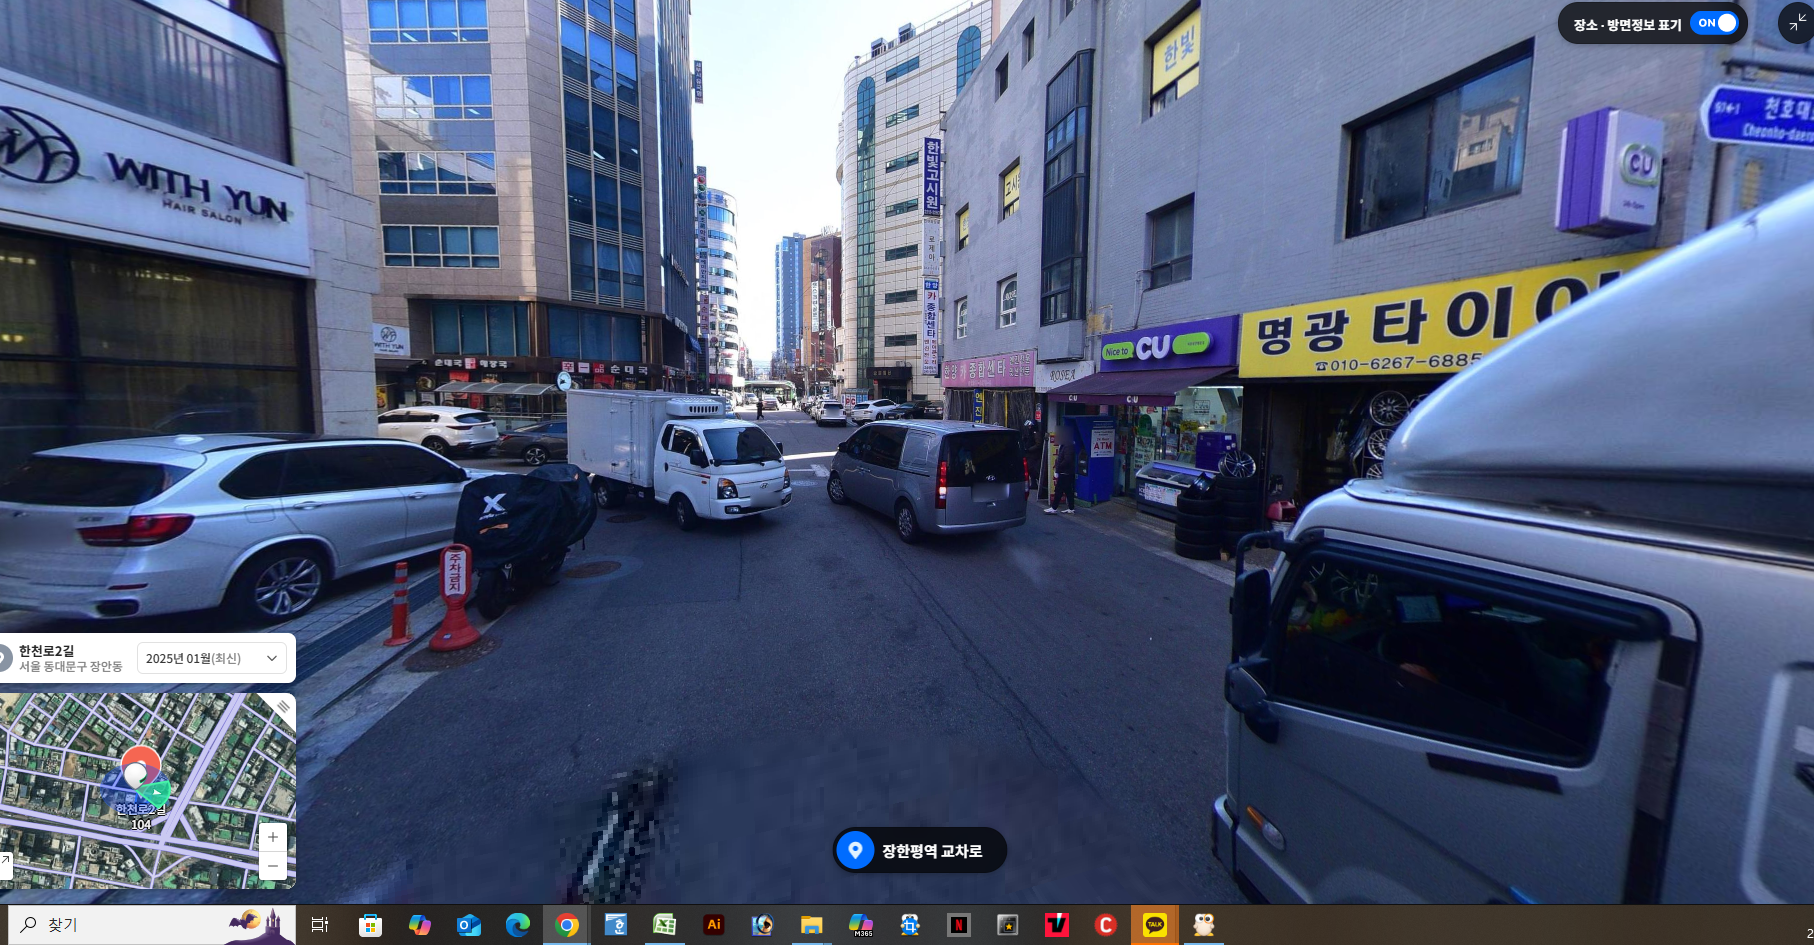
Task: Zoom in the minimap with plus button
Action: pos(273,837)
